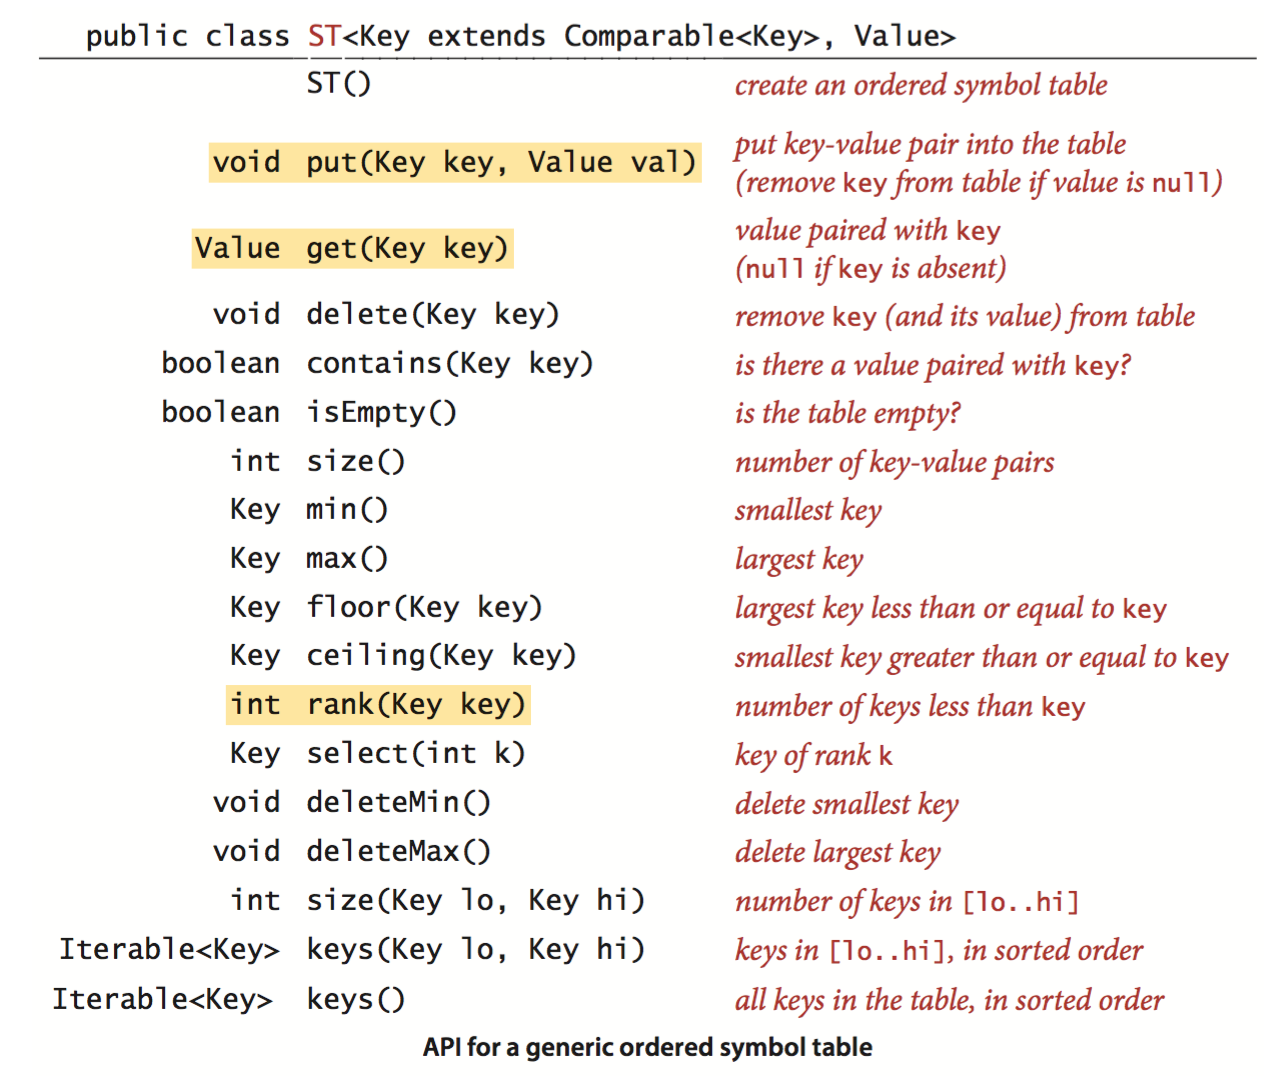Click the no-argument 'keys()' method signature
This screenshot has width=1280, height=1076.
click(x=355, y=999)
